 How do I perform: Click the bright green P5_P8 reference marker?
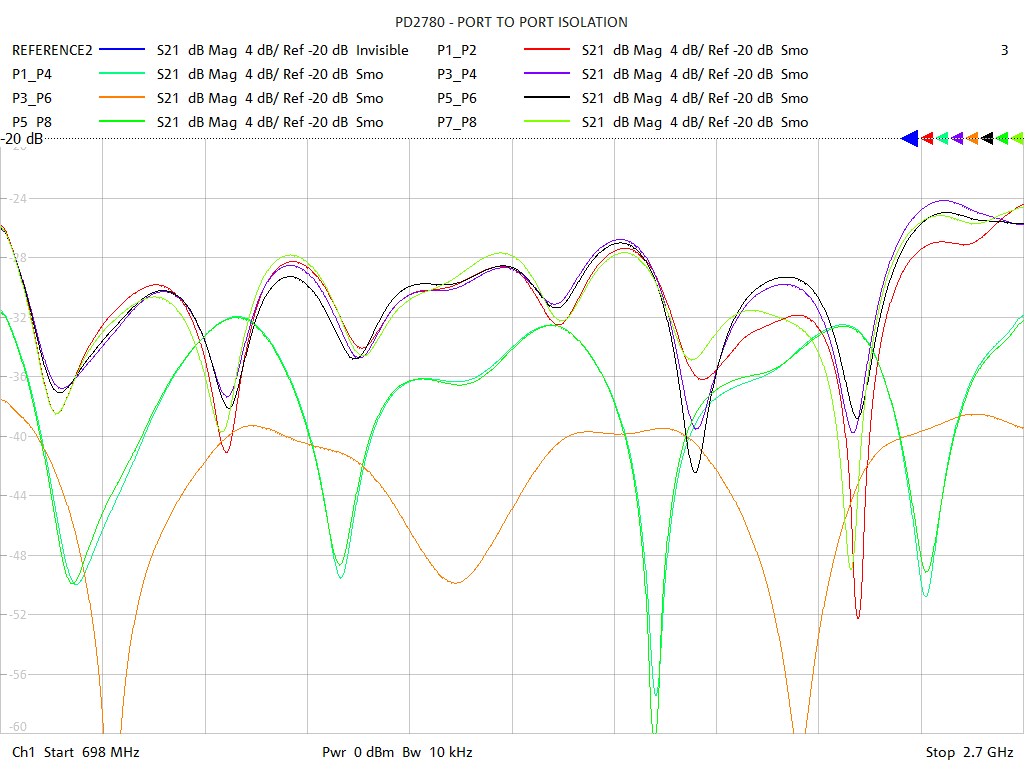tap(1002, 138)
